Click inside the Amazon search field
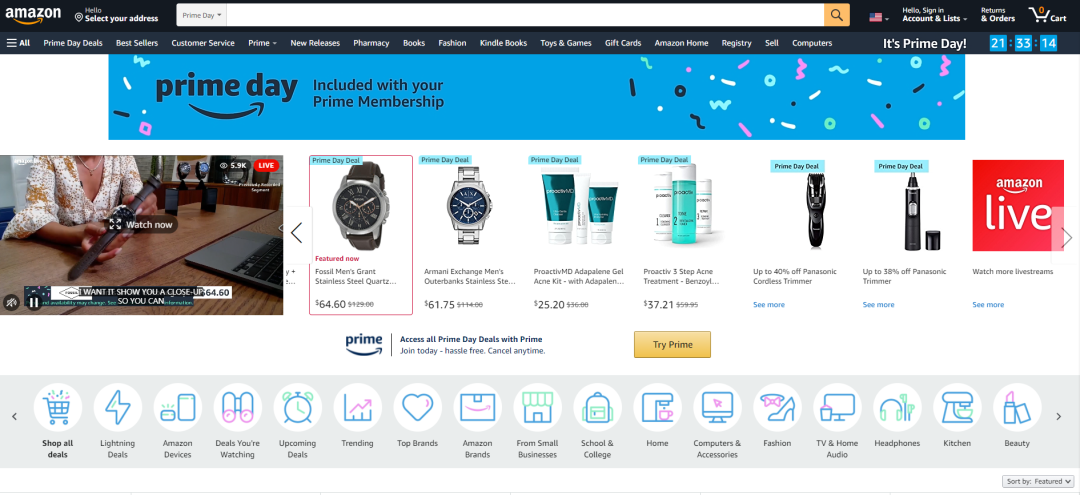1080x495 pixels. click(x=525, y=15)
